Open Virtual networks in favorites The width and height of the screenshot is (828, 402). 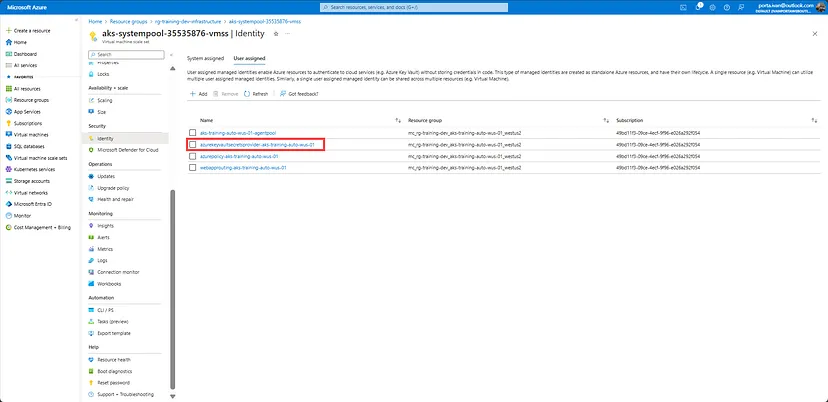(31, 193)
